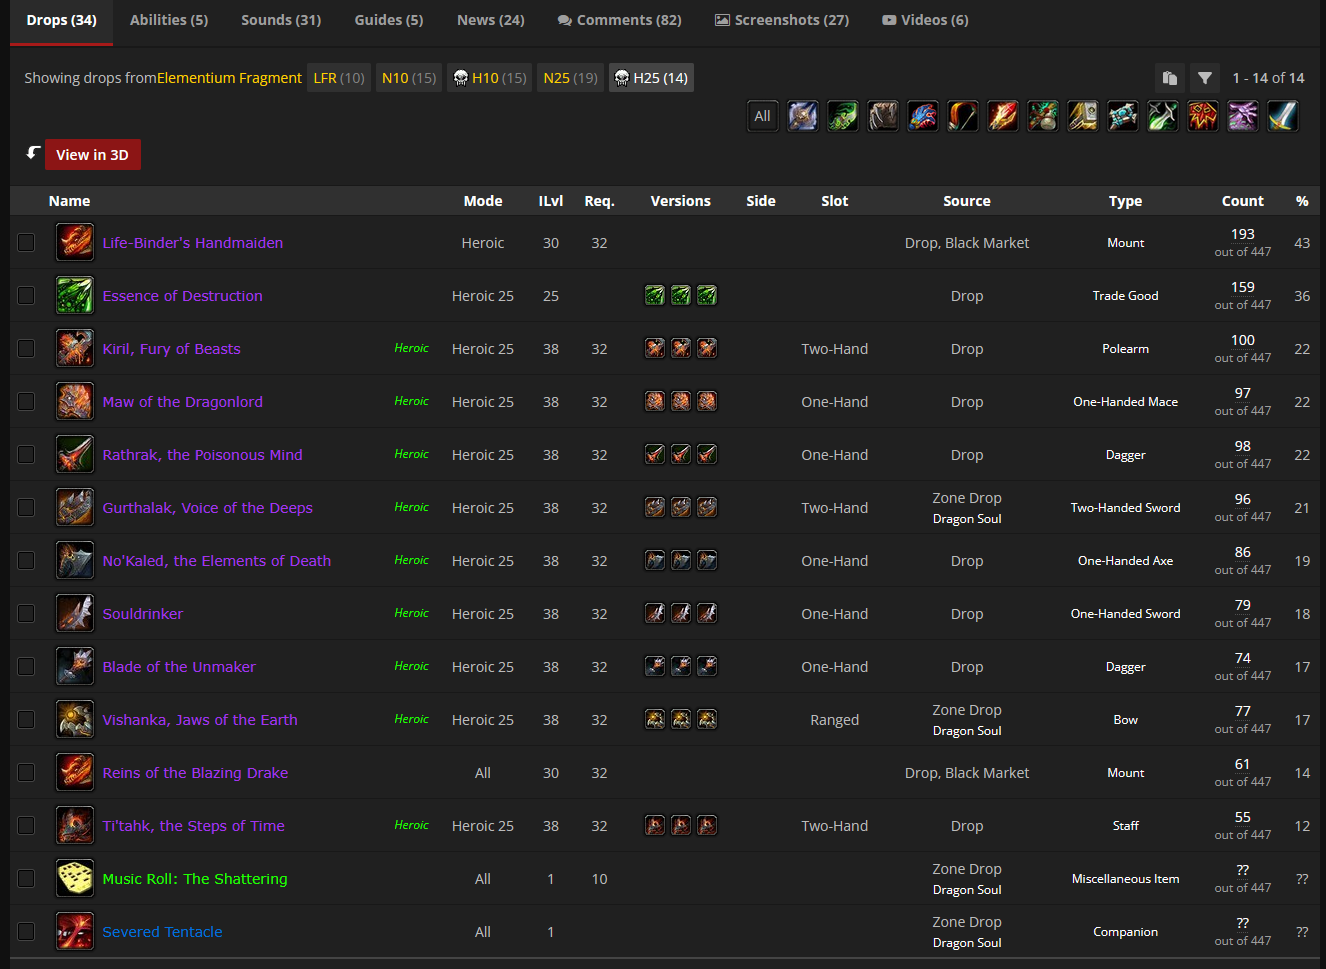Click the copy list icon button
Screen dimensions: 1326x969
click(1169, 78)
